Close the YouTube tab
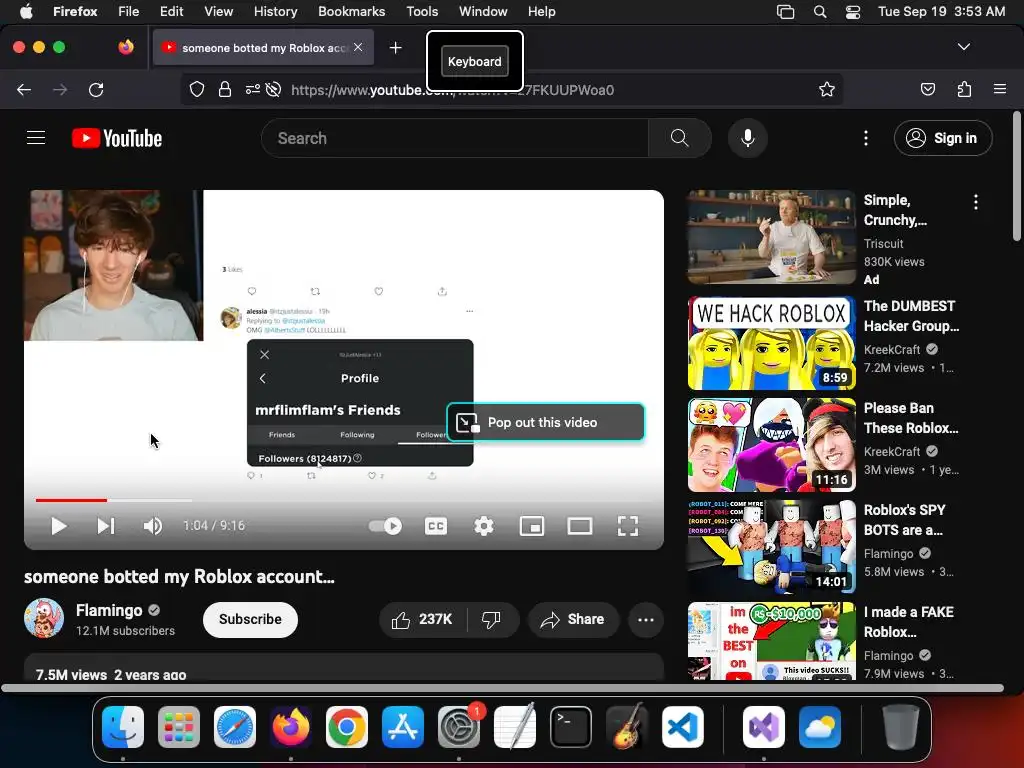This screenshot has height=768, width=1024. click(x=358, y=47)
